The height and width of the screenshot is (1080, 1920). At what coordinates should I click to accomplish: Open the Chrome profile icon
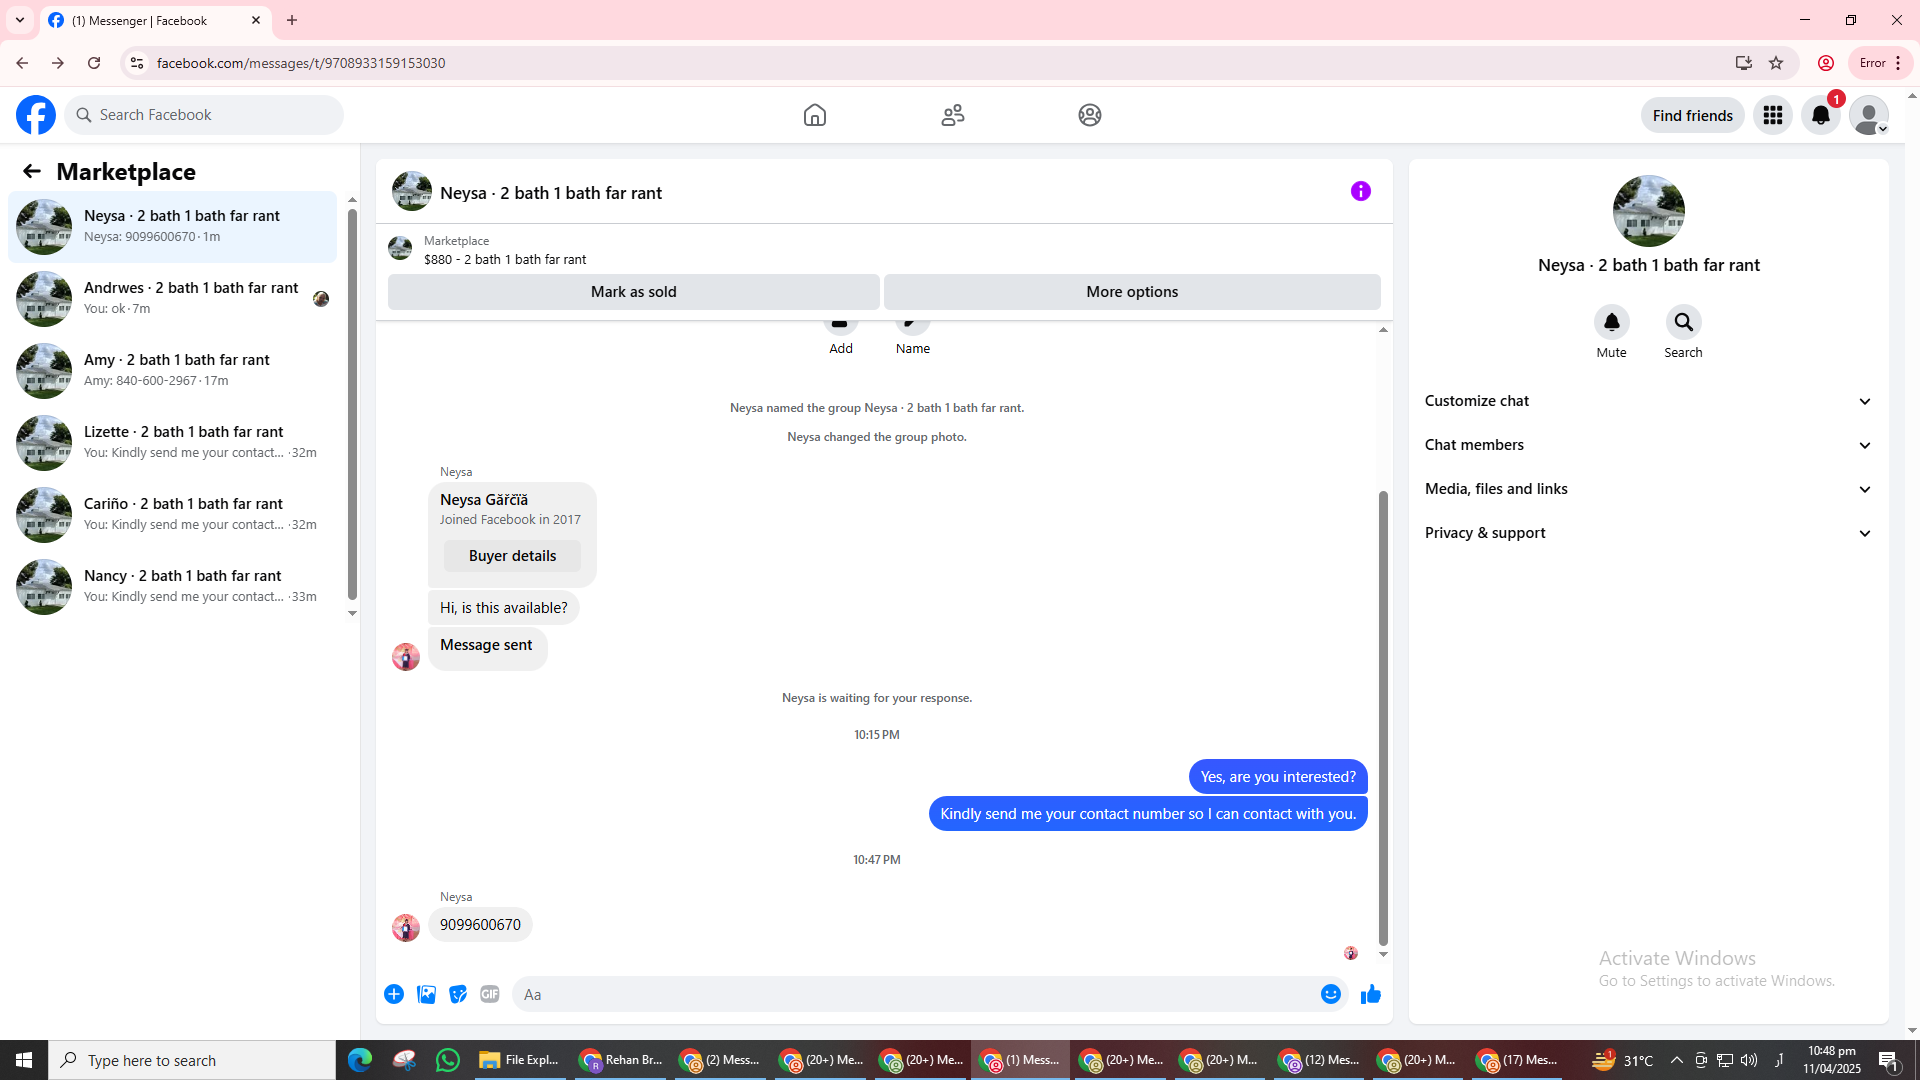(x=1826, y=63)
